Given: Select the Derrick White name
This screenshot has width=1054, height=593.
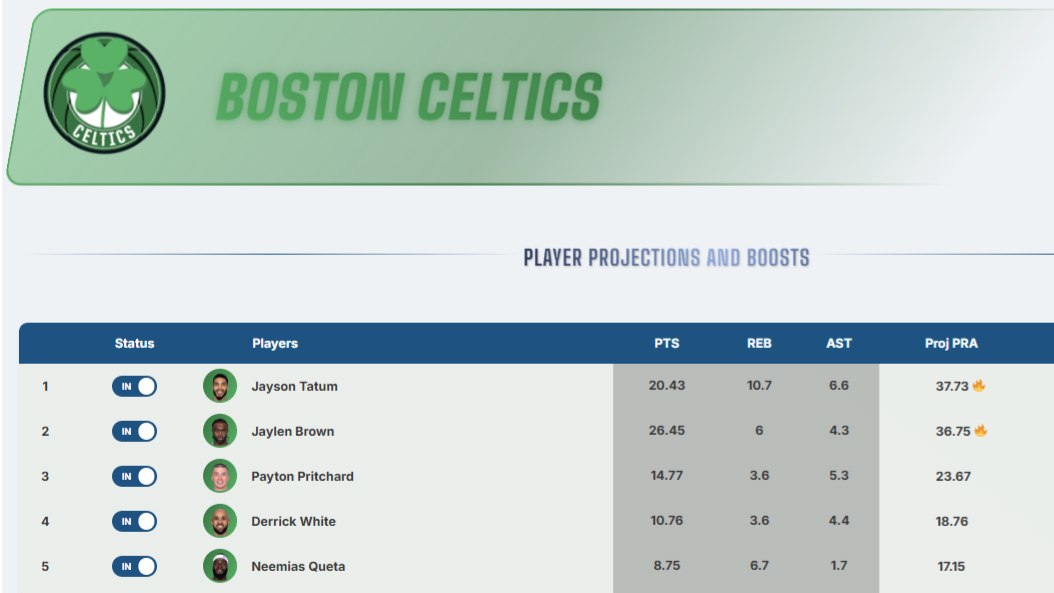Looking at the screenshot, I should (293, 521).
